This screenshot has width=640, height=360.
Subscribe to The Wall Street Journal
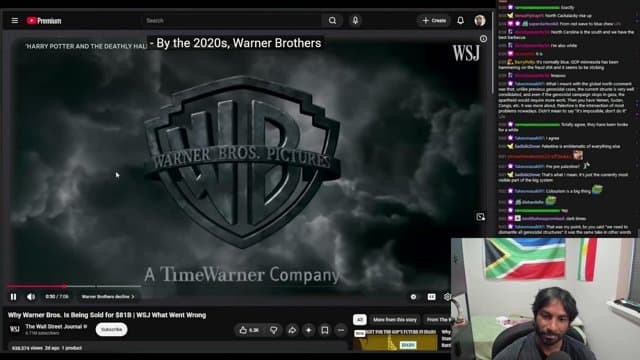tap(111, 329)
